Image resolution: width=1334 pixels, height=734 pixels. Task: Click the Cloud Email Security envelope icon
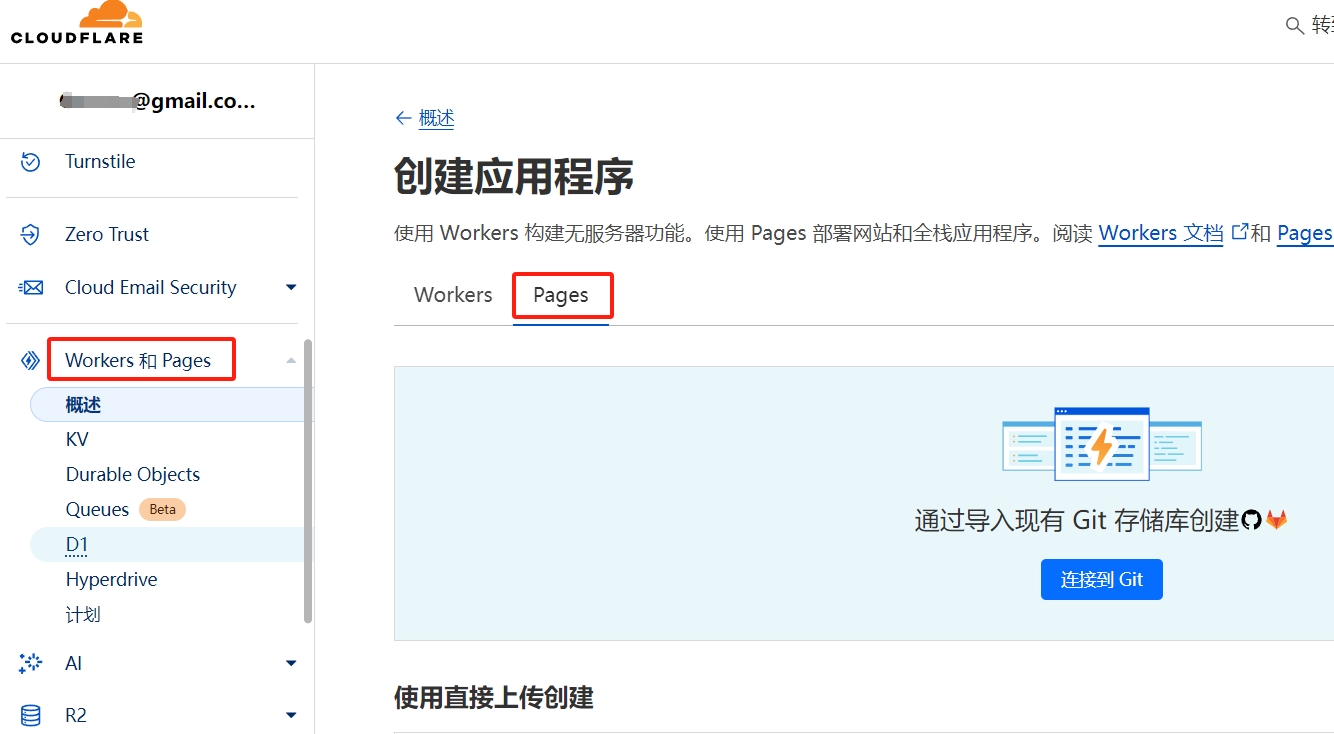(31, 288)
